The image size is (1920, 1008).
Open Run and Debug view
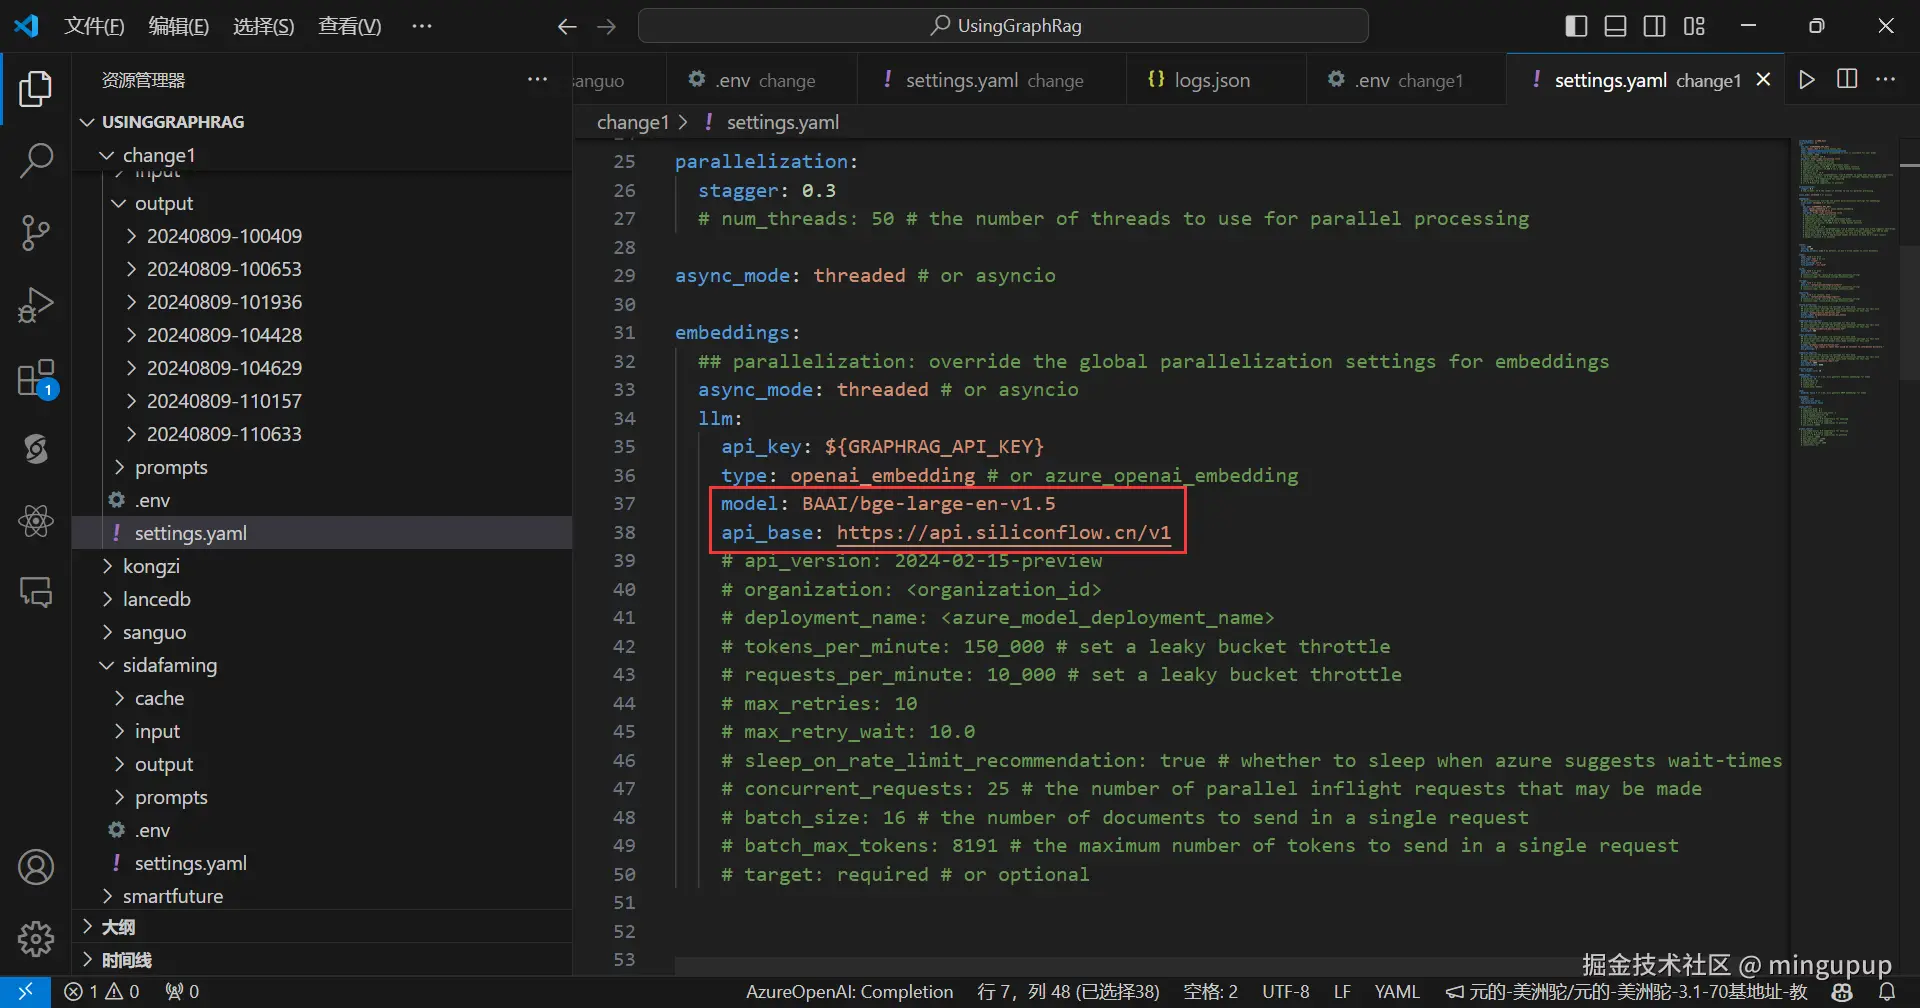[x=36, y=305]
